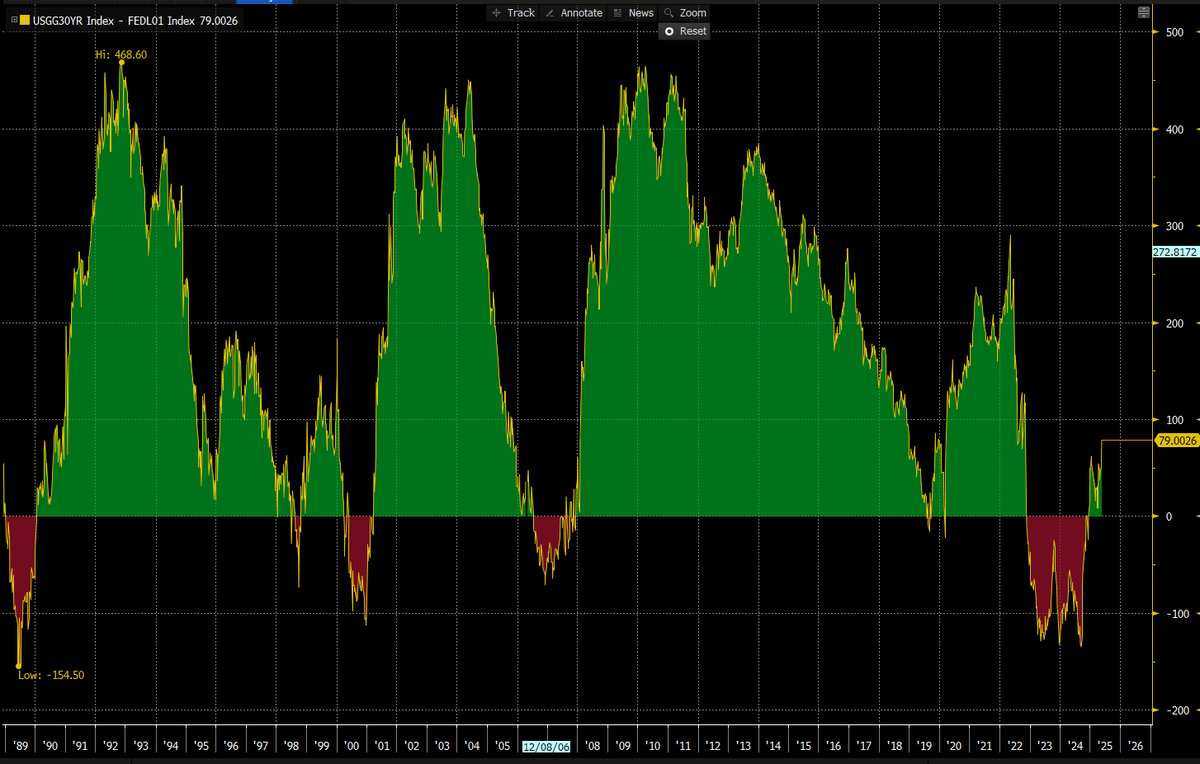
Task: Click the yellow dot at the chart low
Action: (x=18, y=665)
